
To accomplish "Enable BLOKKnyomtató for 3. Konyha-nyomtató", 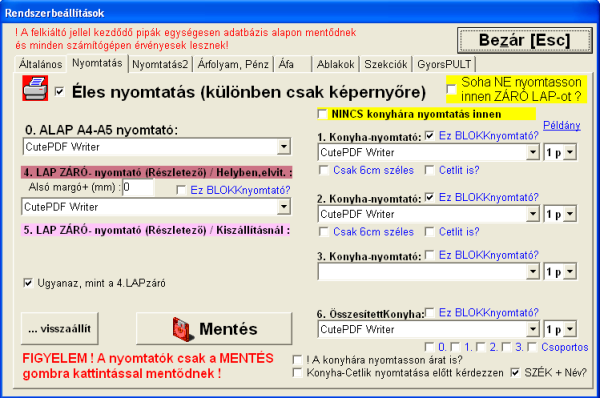I will pos(430,255).
